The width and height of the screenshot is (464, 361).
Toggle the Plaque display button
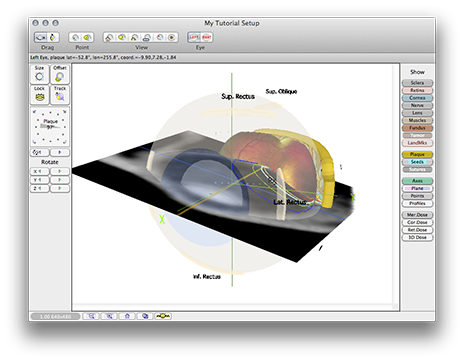pos(417,154)
